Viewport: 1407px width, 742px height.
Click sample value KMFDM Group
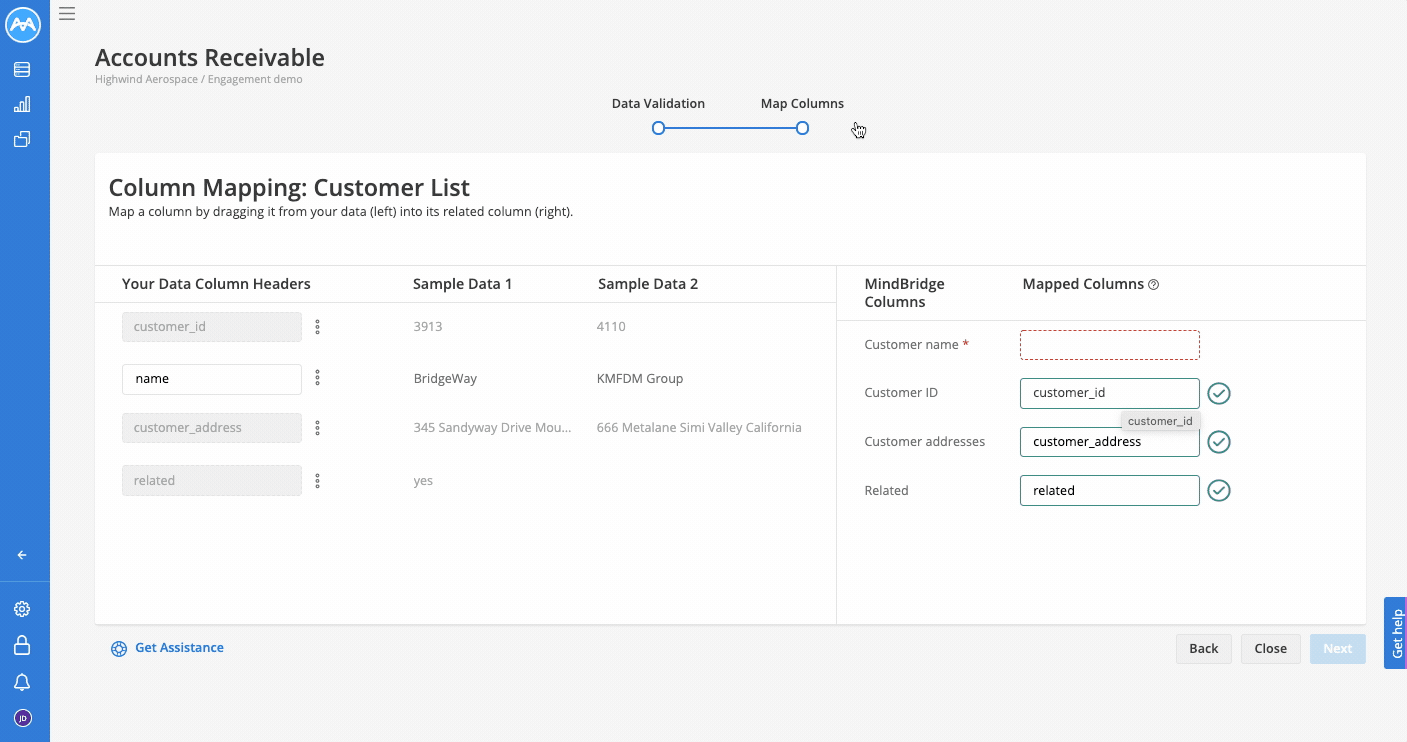(x=640, y=378)
